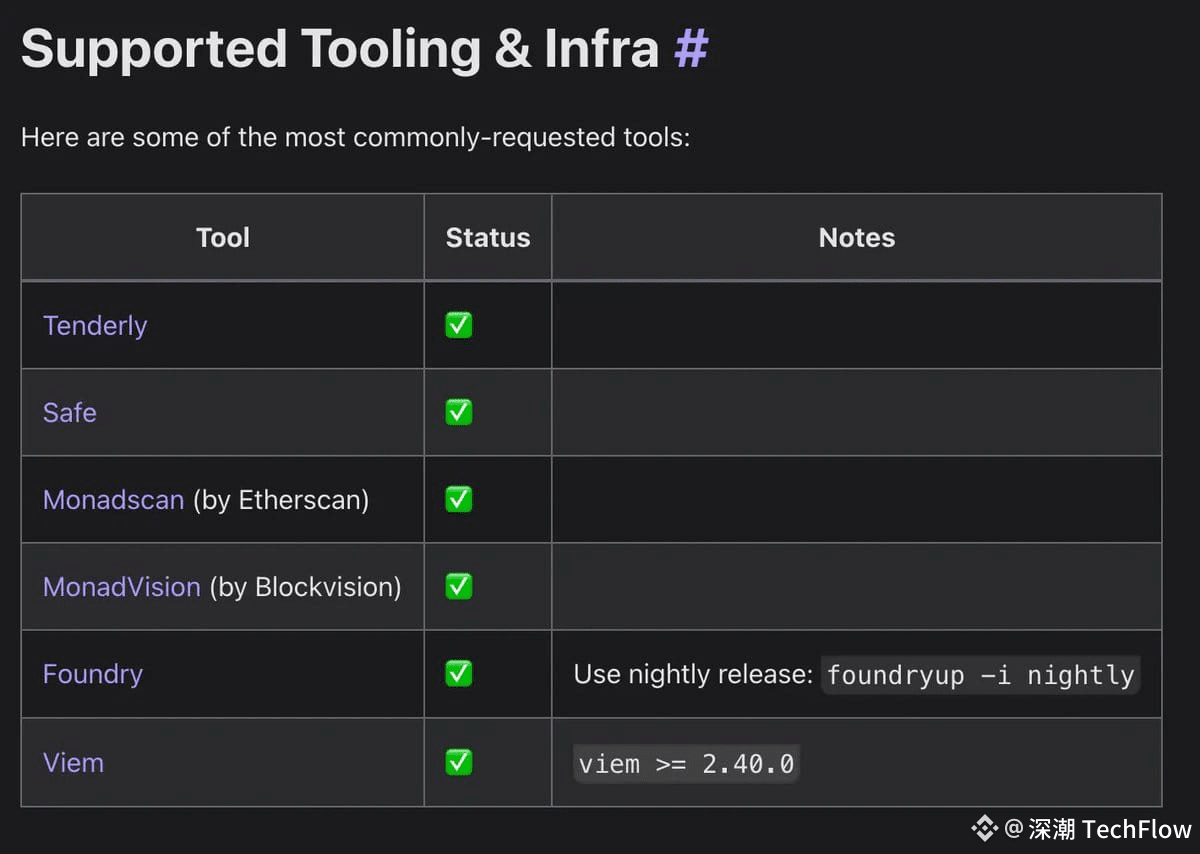This screenshot has width=1200, height=854.
Task: Click the Notes column header
Action: click(x=856, y=238)
